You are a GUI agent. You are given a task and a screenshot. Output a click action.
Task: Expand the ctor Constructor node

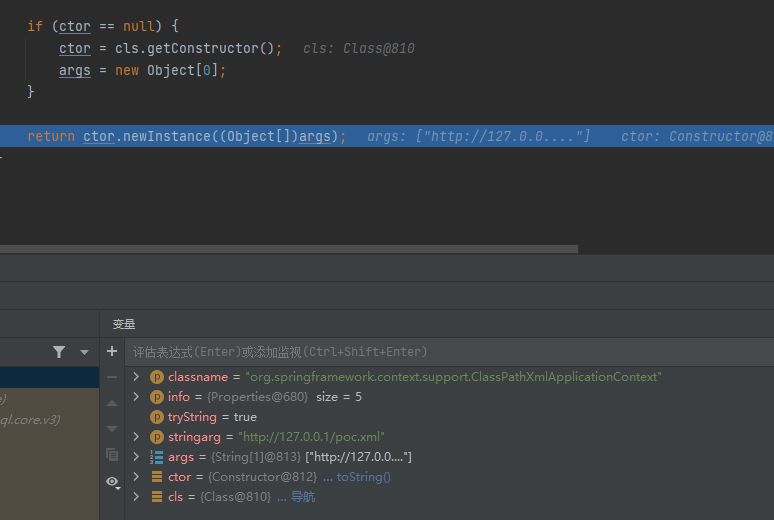click(136, 477)
